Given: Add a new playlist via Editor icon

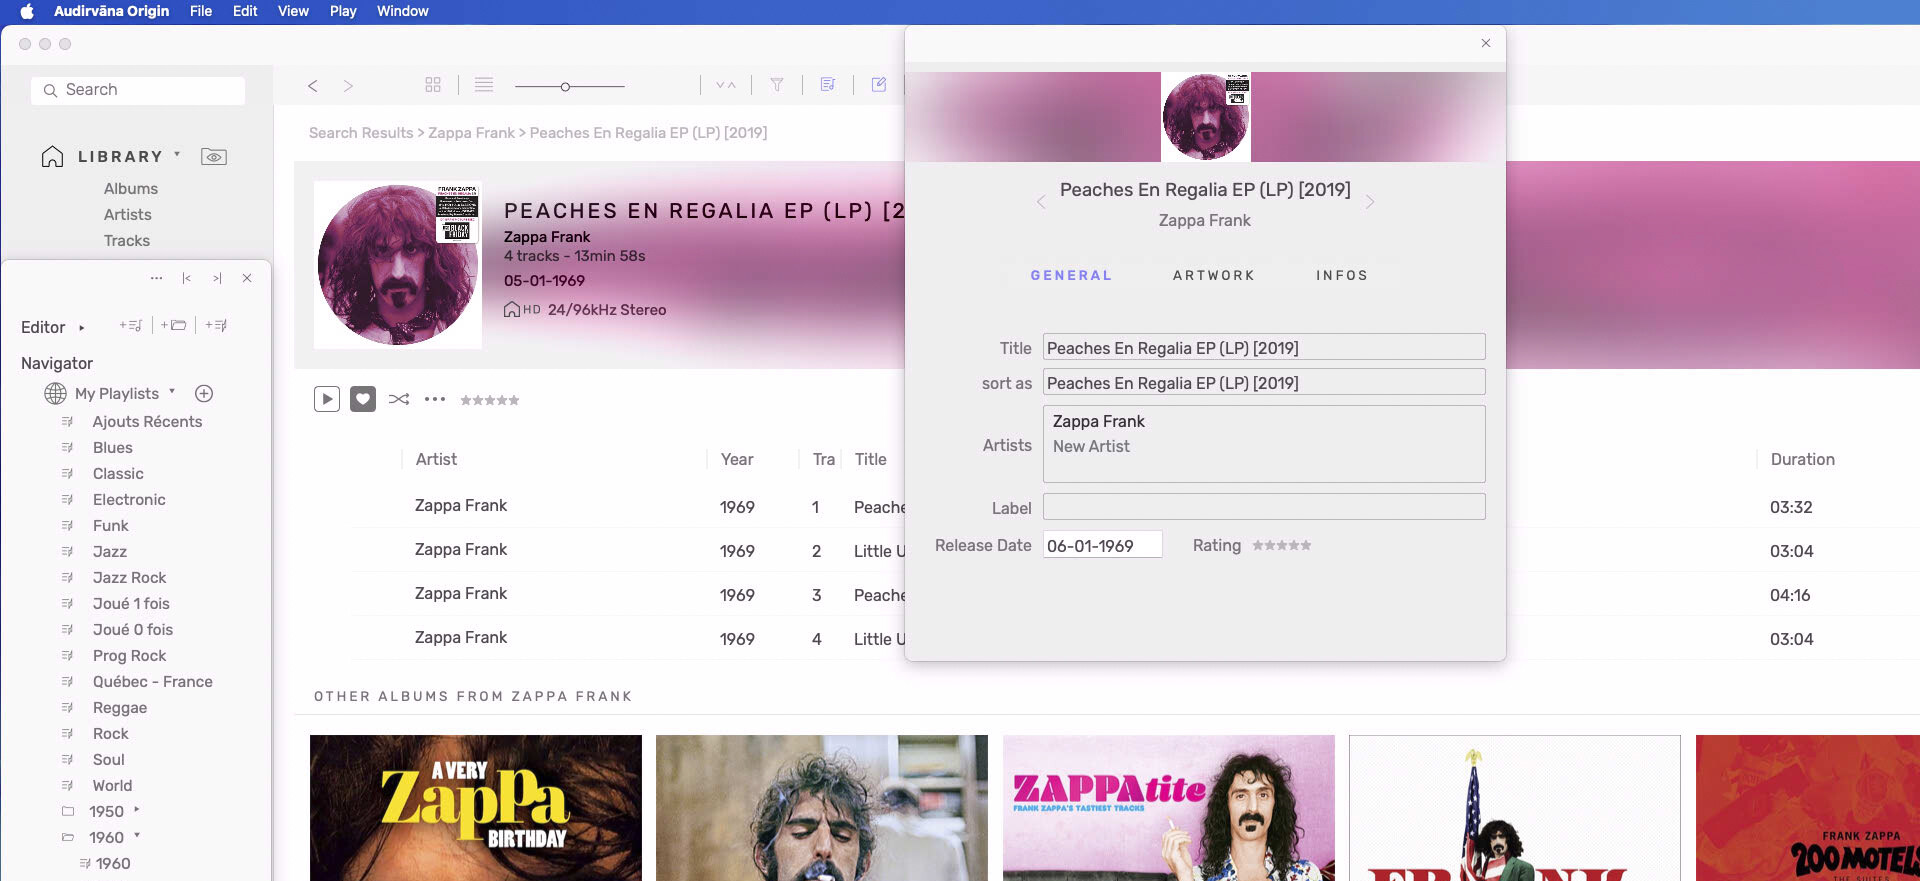Looking at the screenshot, I should coord(131,325).
